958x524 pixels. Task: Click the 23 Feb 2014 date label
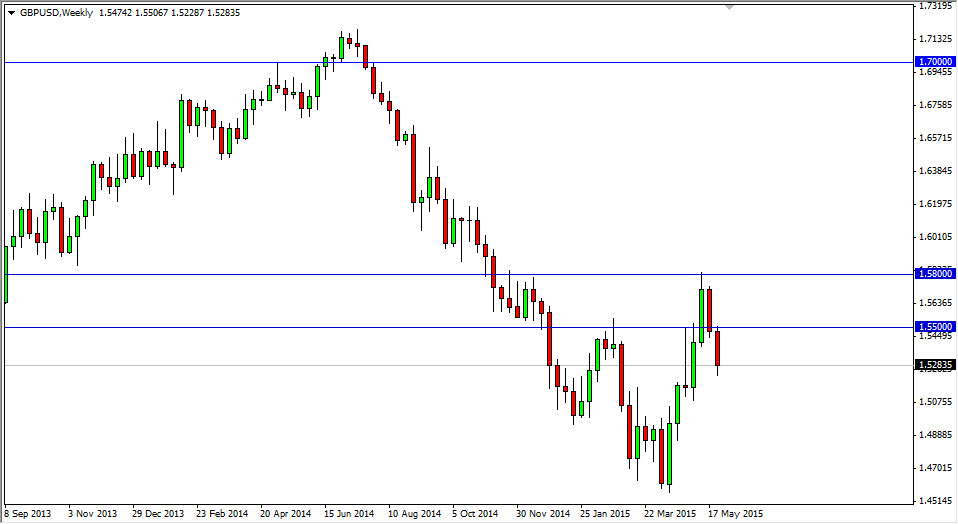coord(222,514)
